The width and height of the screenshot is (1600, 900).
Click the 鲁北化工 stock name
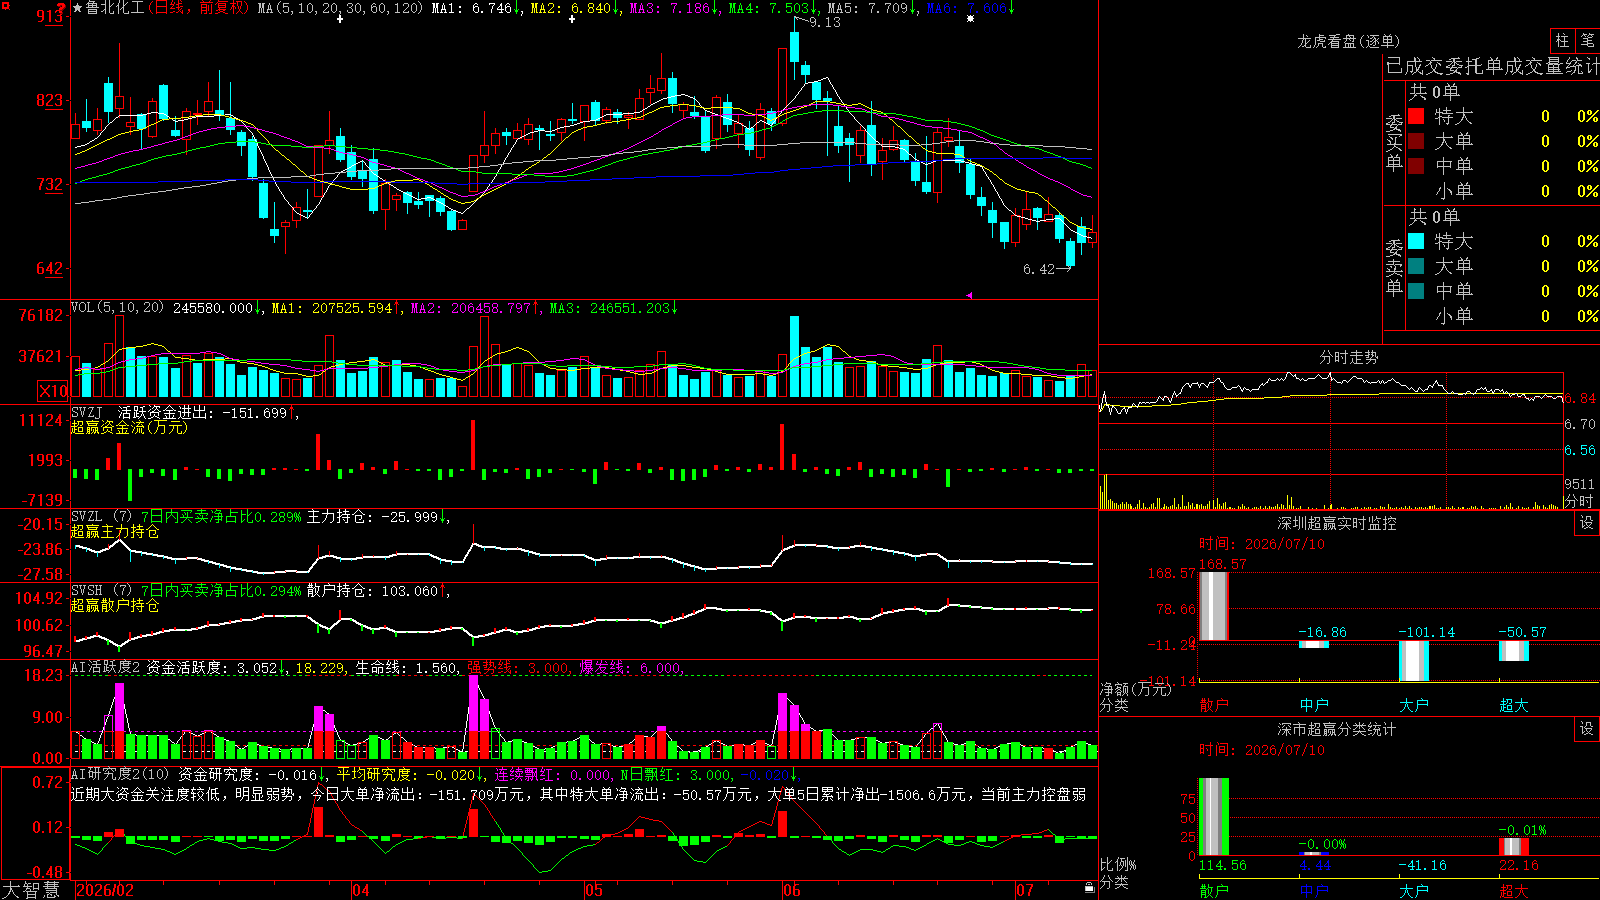point(115,8)
